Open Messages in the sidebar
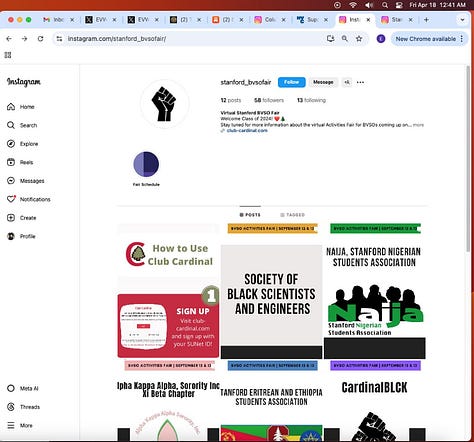This screenshot has width=474, height=442. tap(26, 181)
